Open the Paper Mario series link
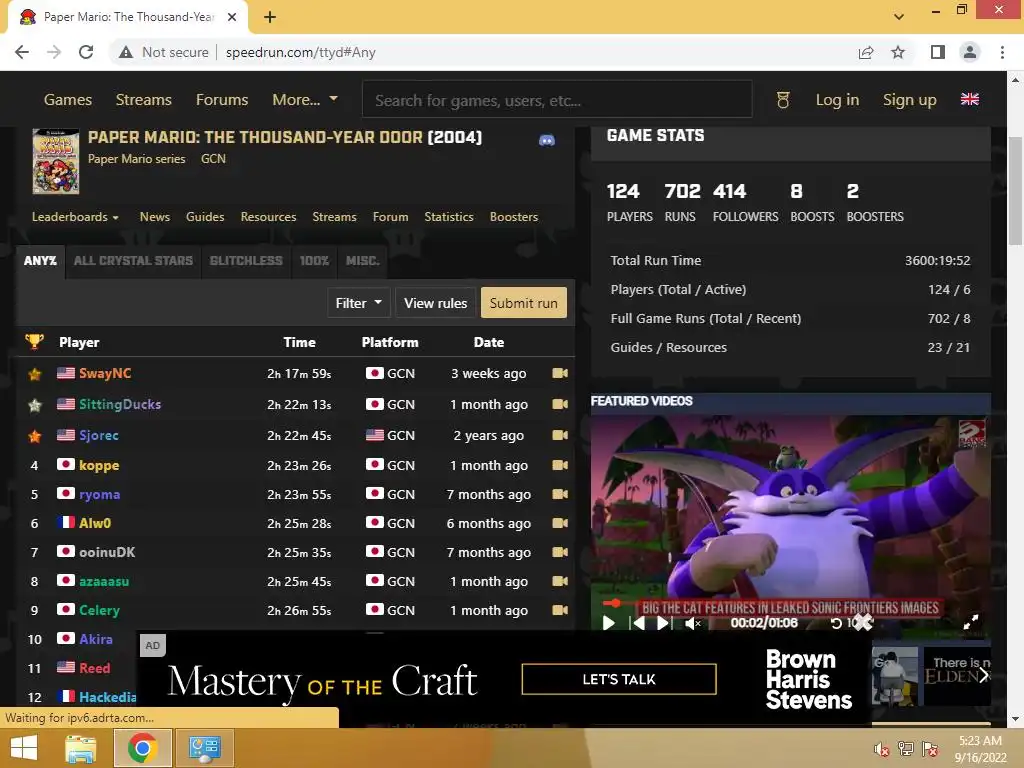1024x768 pixels. tap(136, 159)
